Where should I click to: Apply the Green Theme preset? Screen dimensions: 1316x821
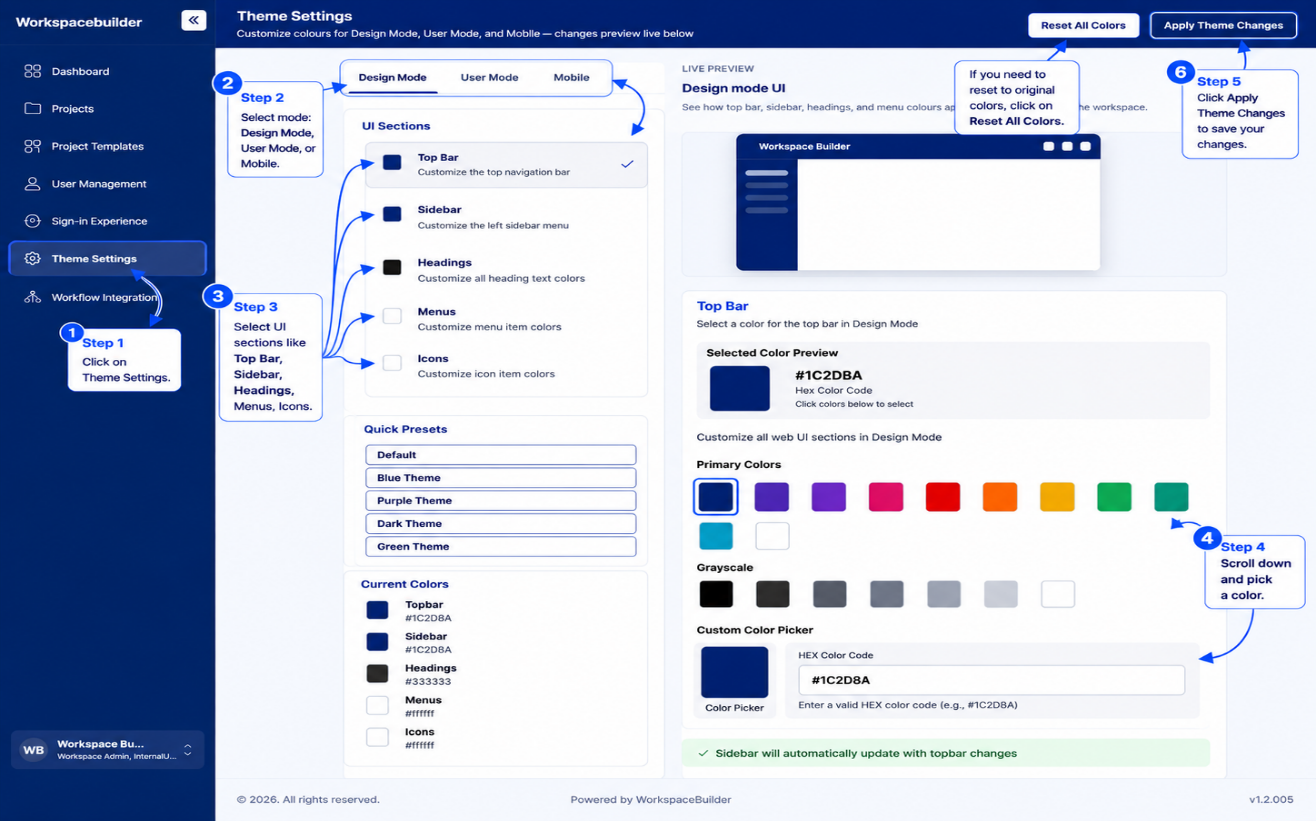tap(500, 547)
